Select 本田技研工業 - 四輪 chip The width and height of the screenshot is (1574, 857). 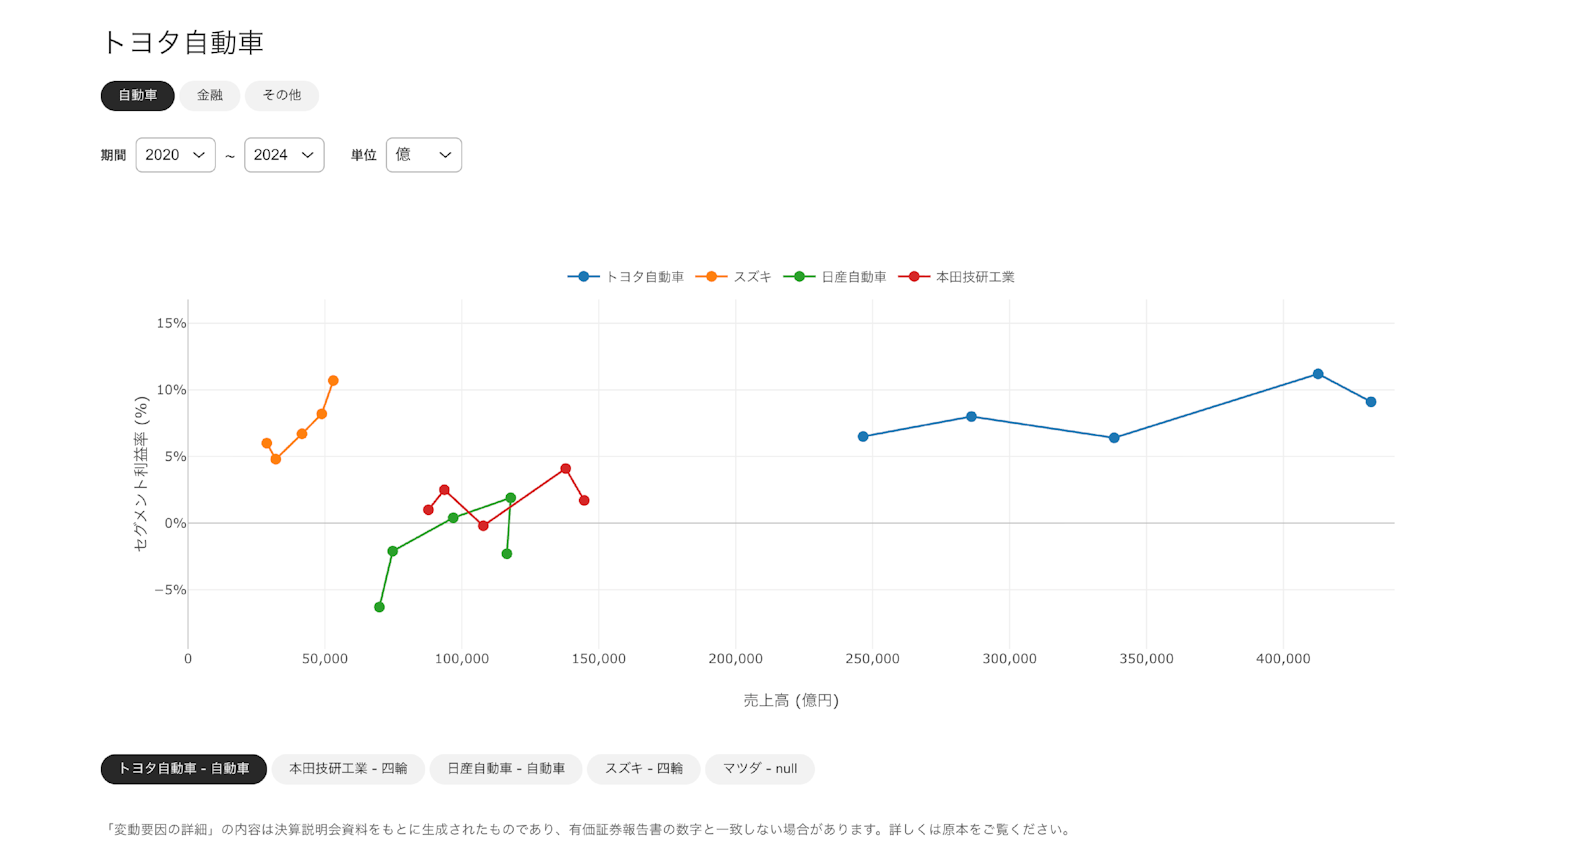pyautogui.click(x=348, y=769)
